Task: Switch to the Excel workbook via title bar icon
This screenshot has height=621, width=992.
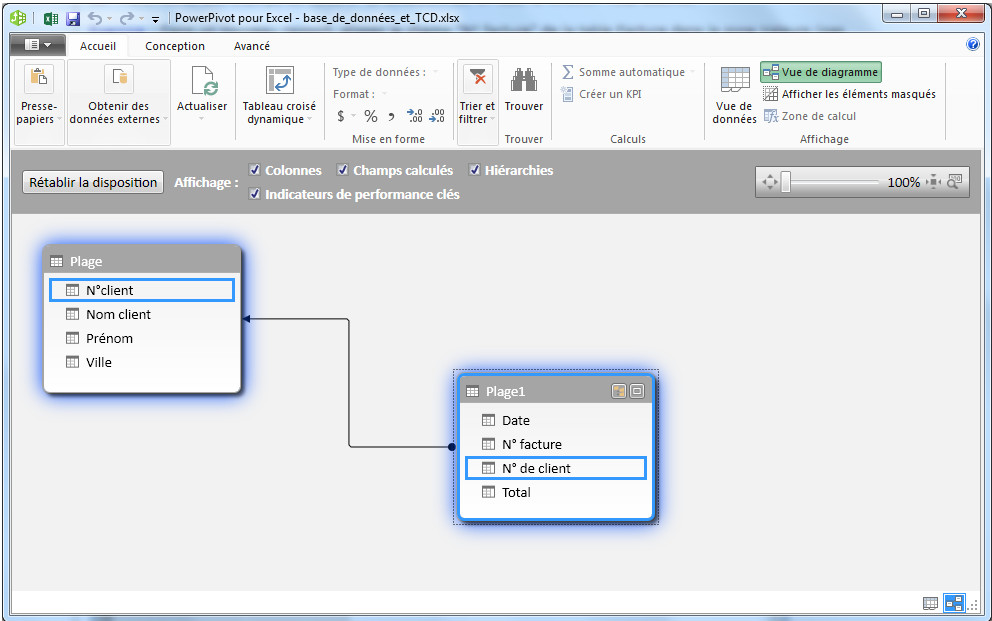Action: click(x=51, y=18)
